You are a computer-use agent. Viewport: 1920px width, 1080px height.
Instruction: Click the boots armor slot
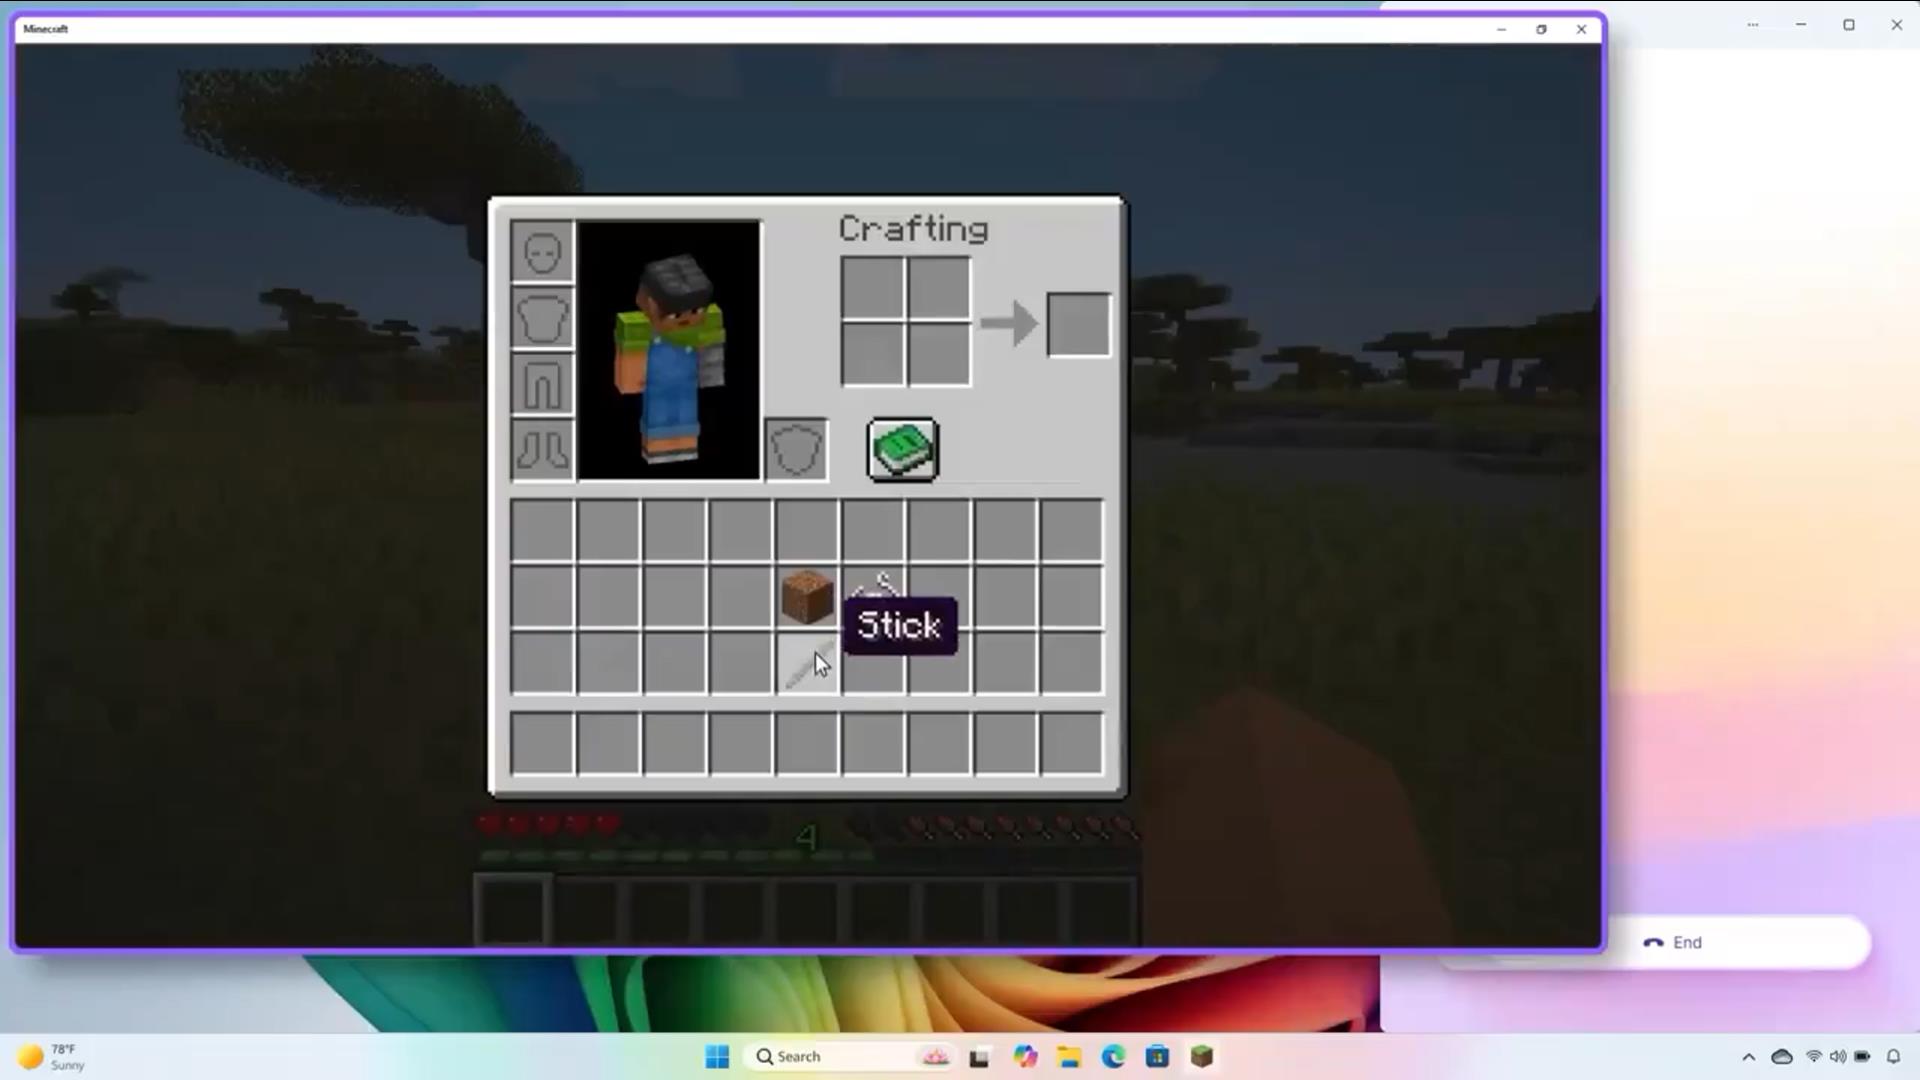(x=542, y=449)
